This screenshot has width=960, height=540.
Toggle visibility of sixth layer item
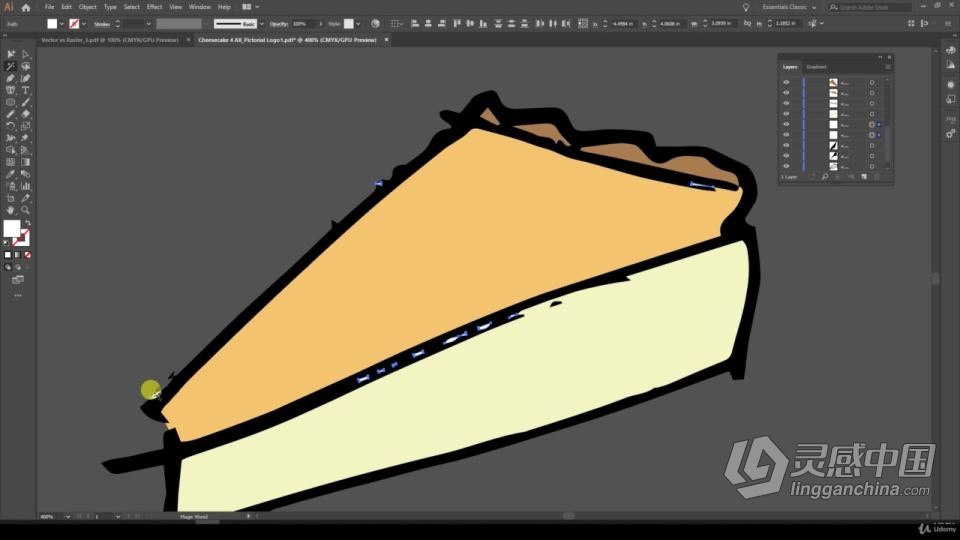pos(786,135)
